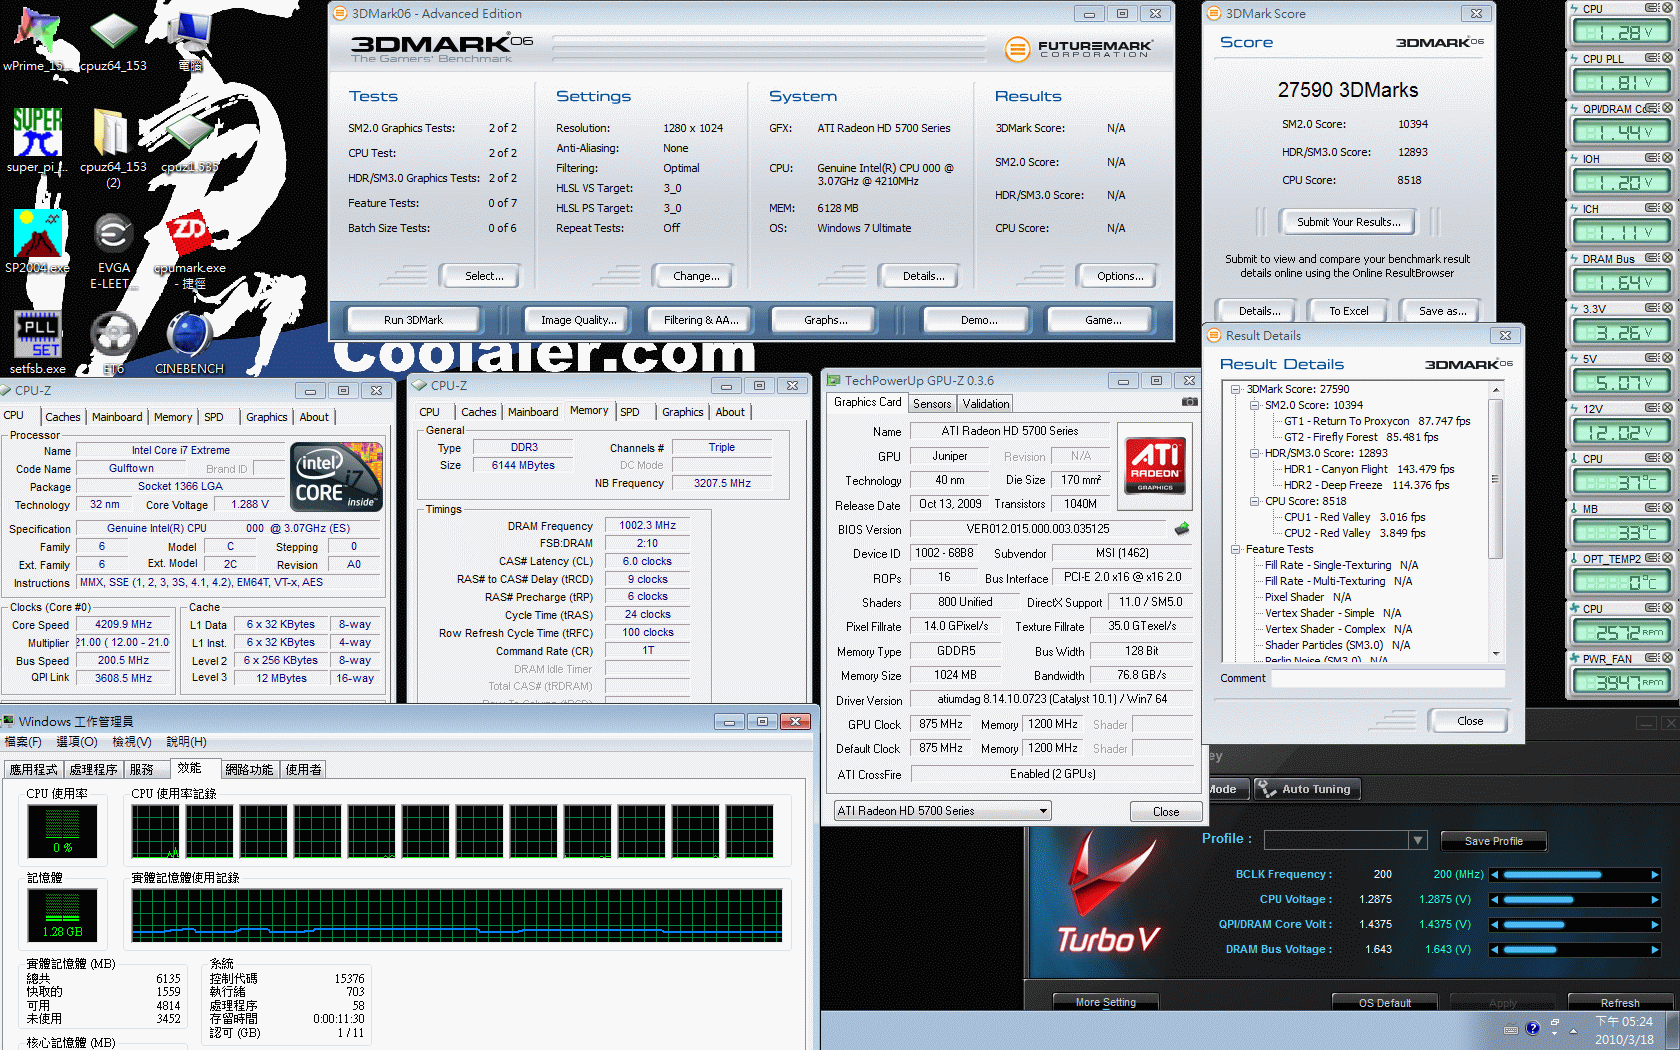The width and height of the screenshot is (1680, 1050).
Task: Open the SP2004.exe desktop icon
Action: pos(38,235)
